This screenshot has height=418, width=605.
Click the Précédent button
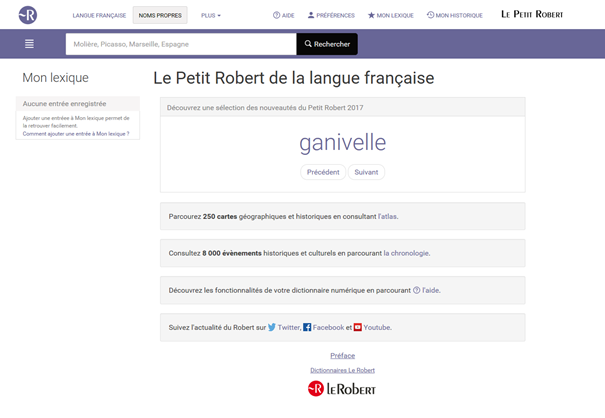tap(323, 172)
